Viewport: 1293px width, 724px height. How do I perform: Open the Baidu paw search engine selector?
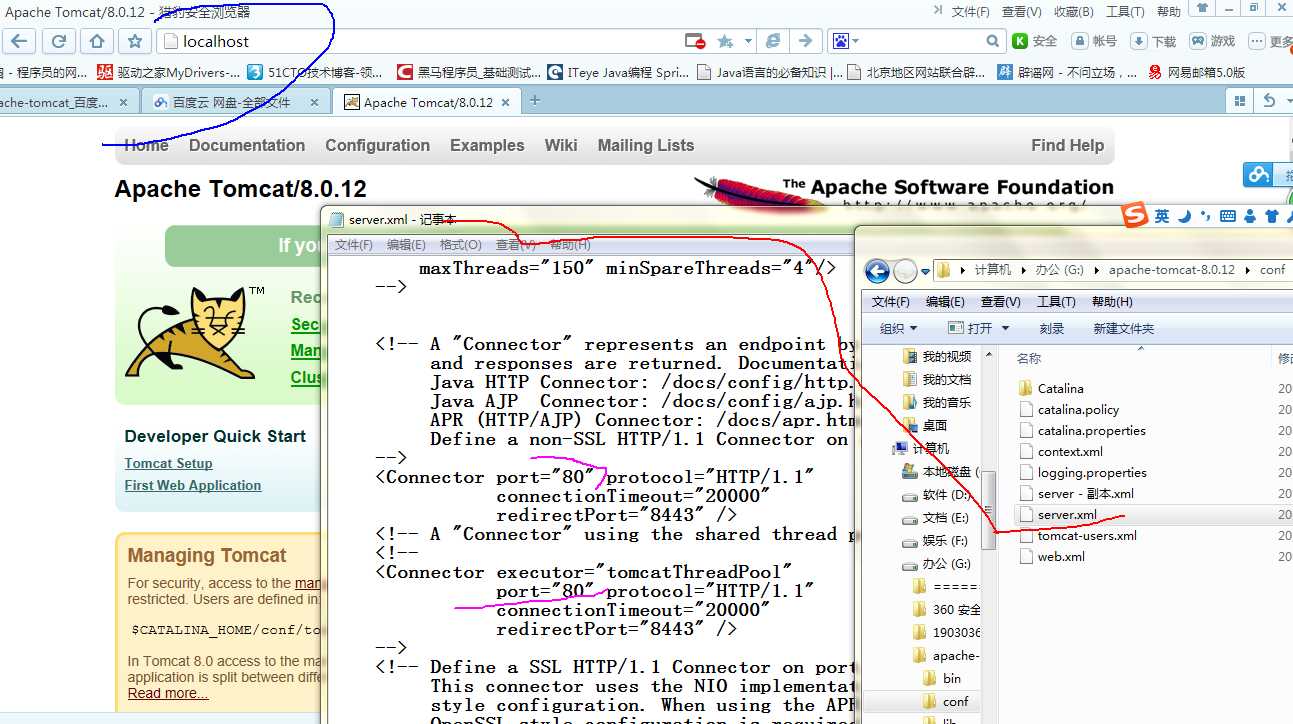pos(845,41)
